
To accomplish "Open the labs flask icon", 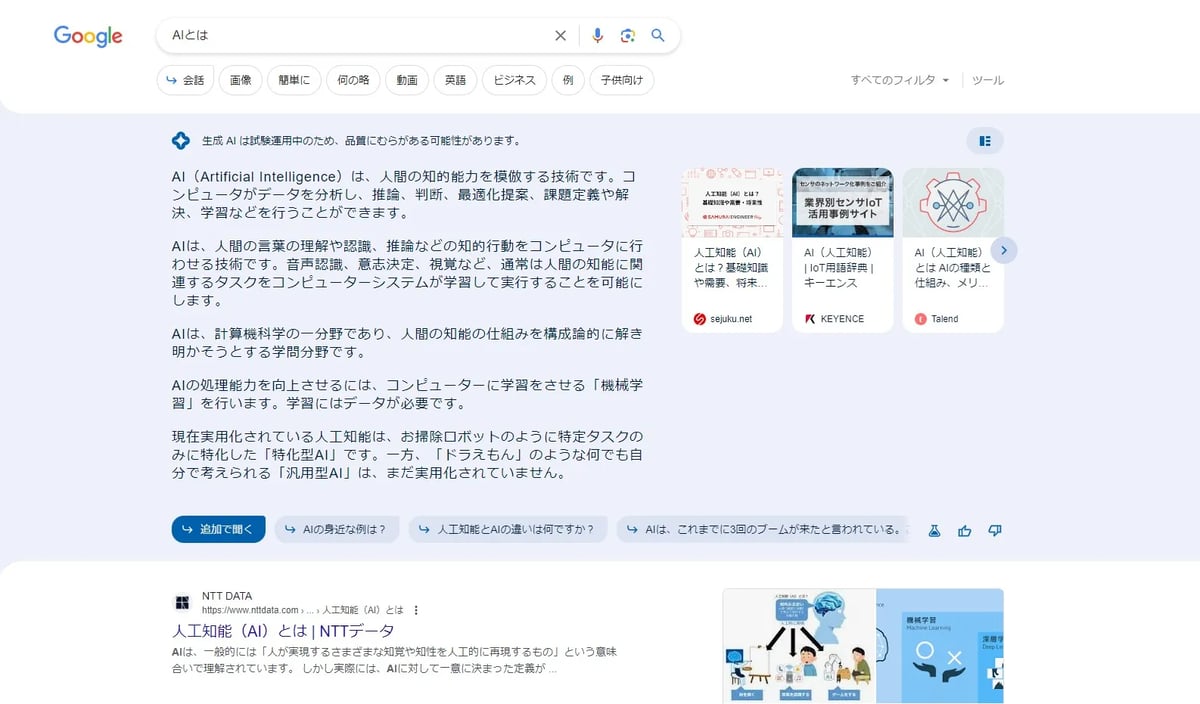I will [x=935, y=530].
